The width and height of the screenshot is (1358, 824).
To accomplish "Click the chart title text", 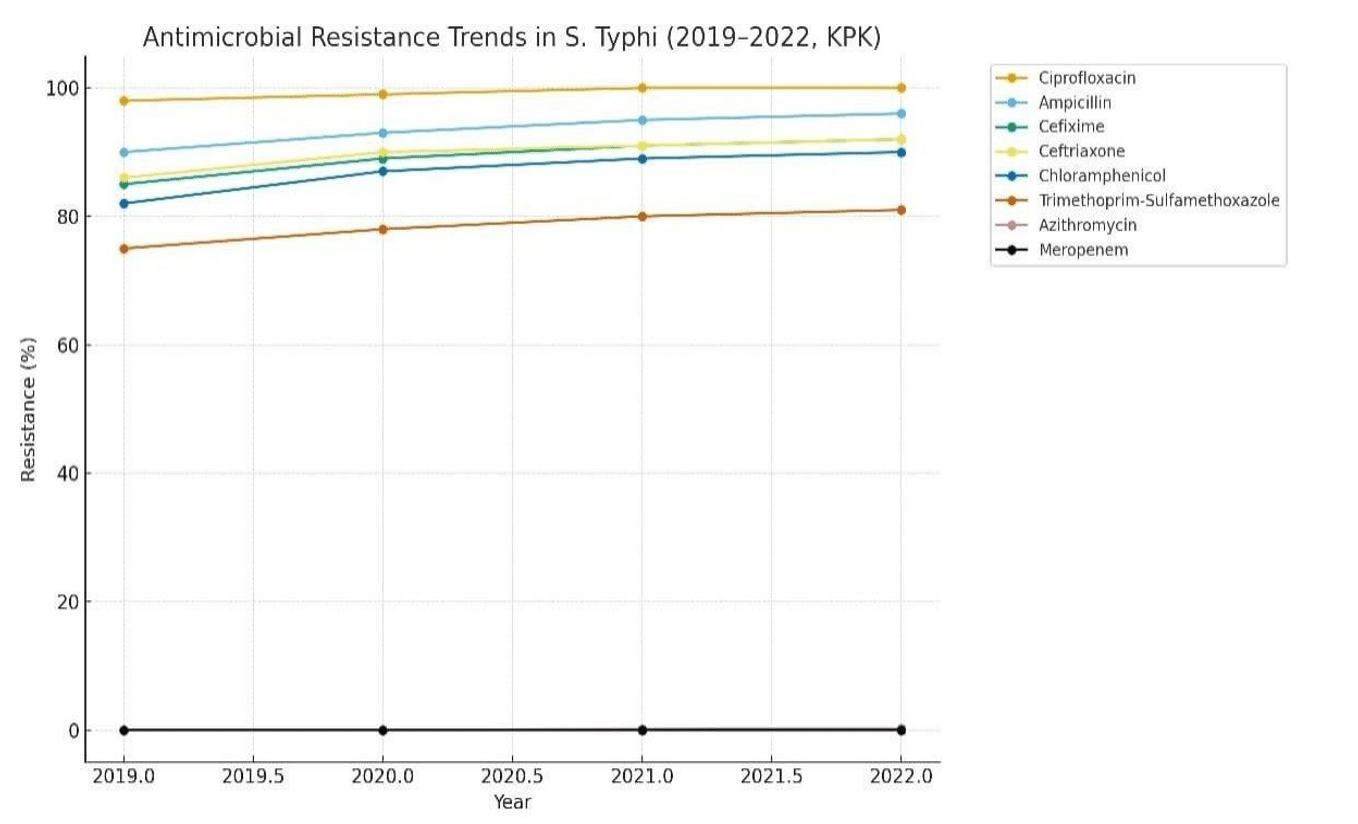I will tap(511, 38).
